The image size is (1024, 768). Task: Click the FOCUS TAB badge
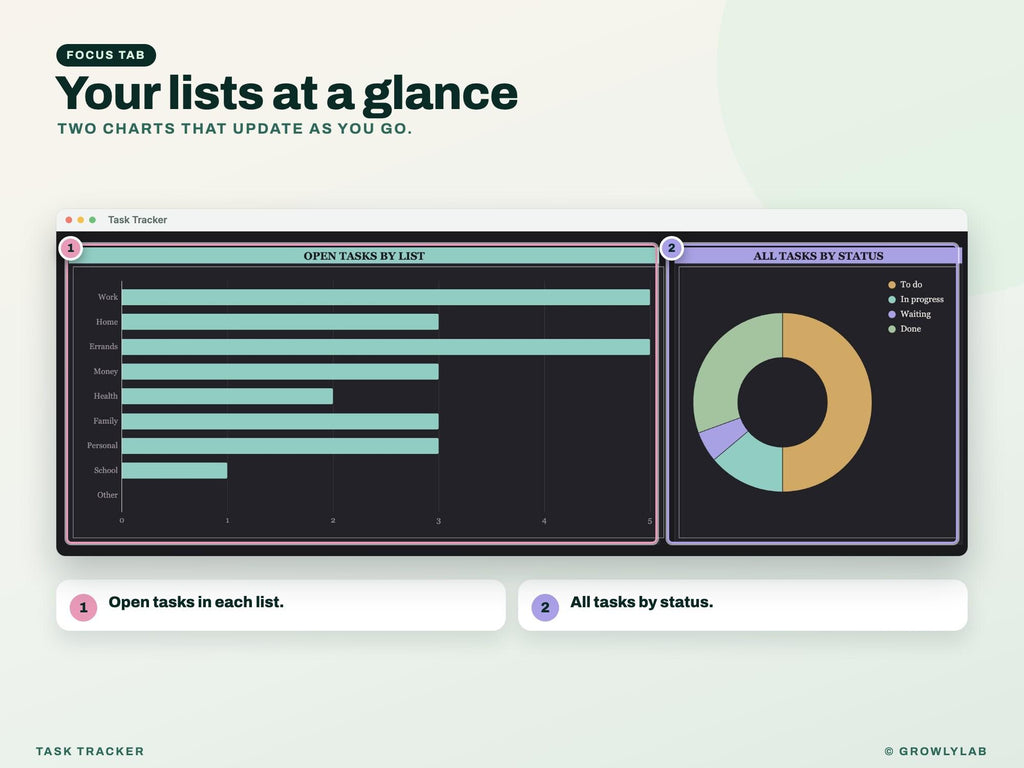pyautogui.click(x=106, y=55)
